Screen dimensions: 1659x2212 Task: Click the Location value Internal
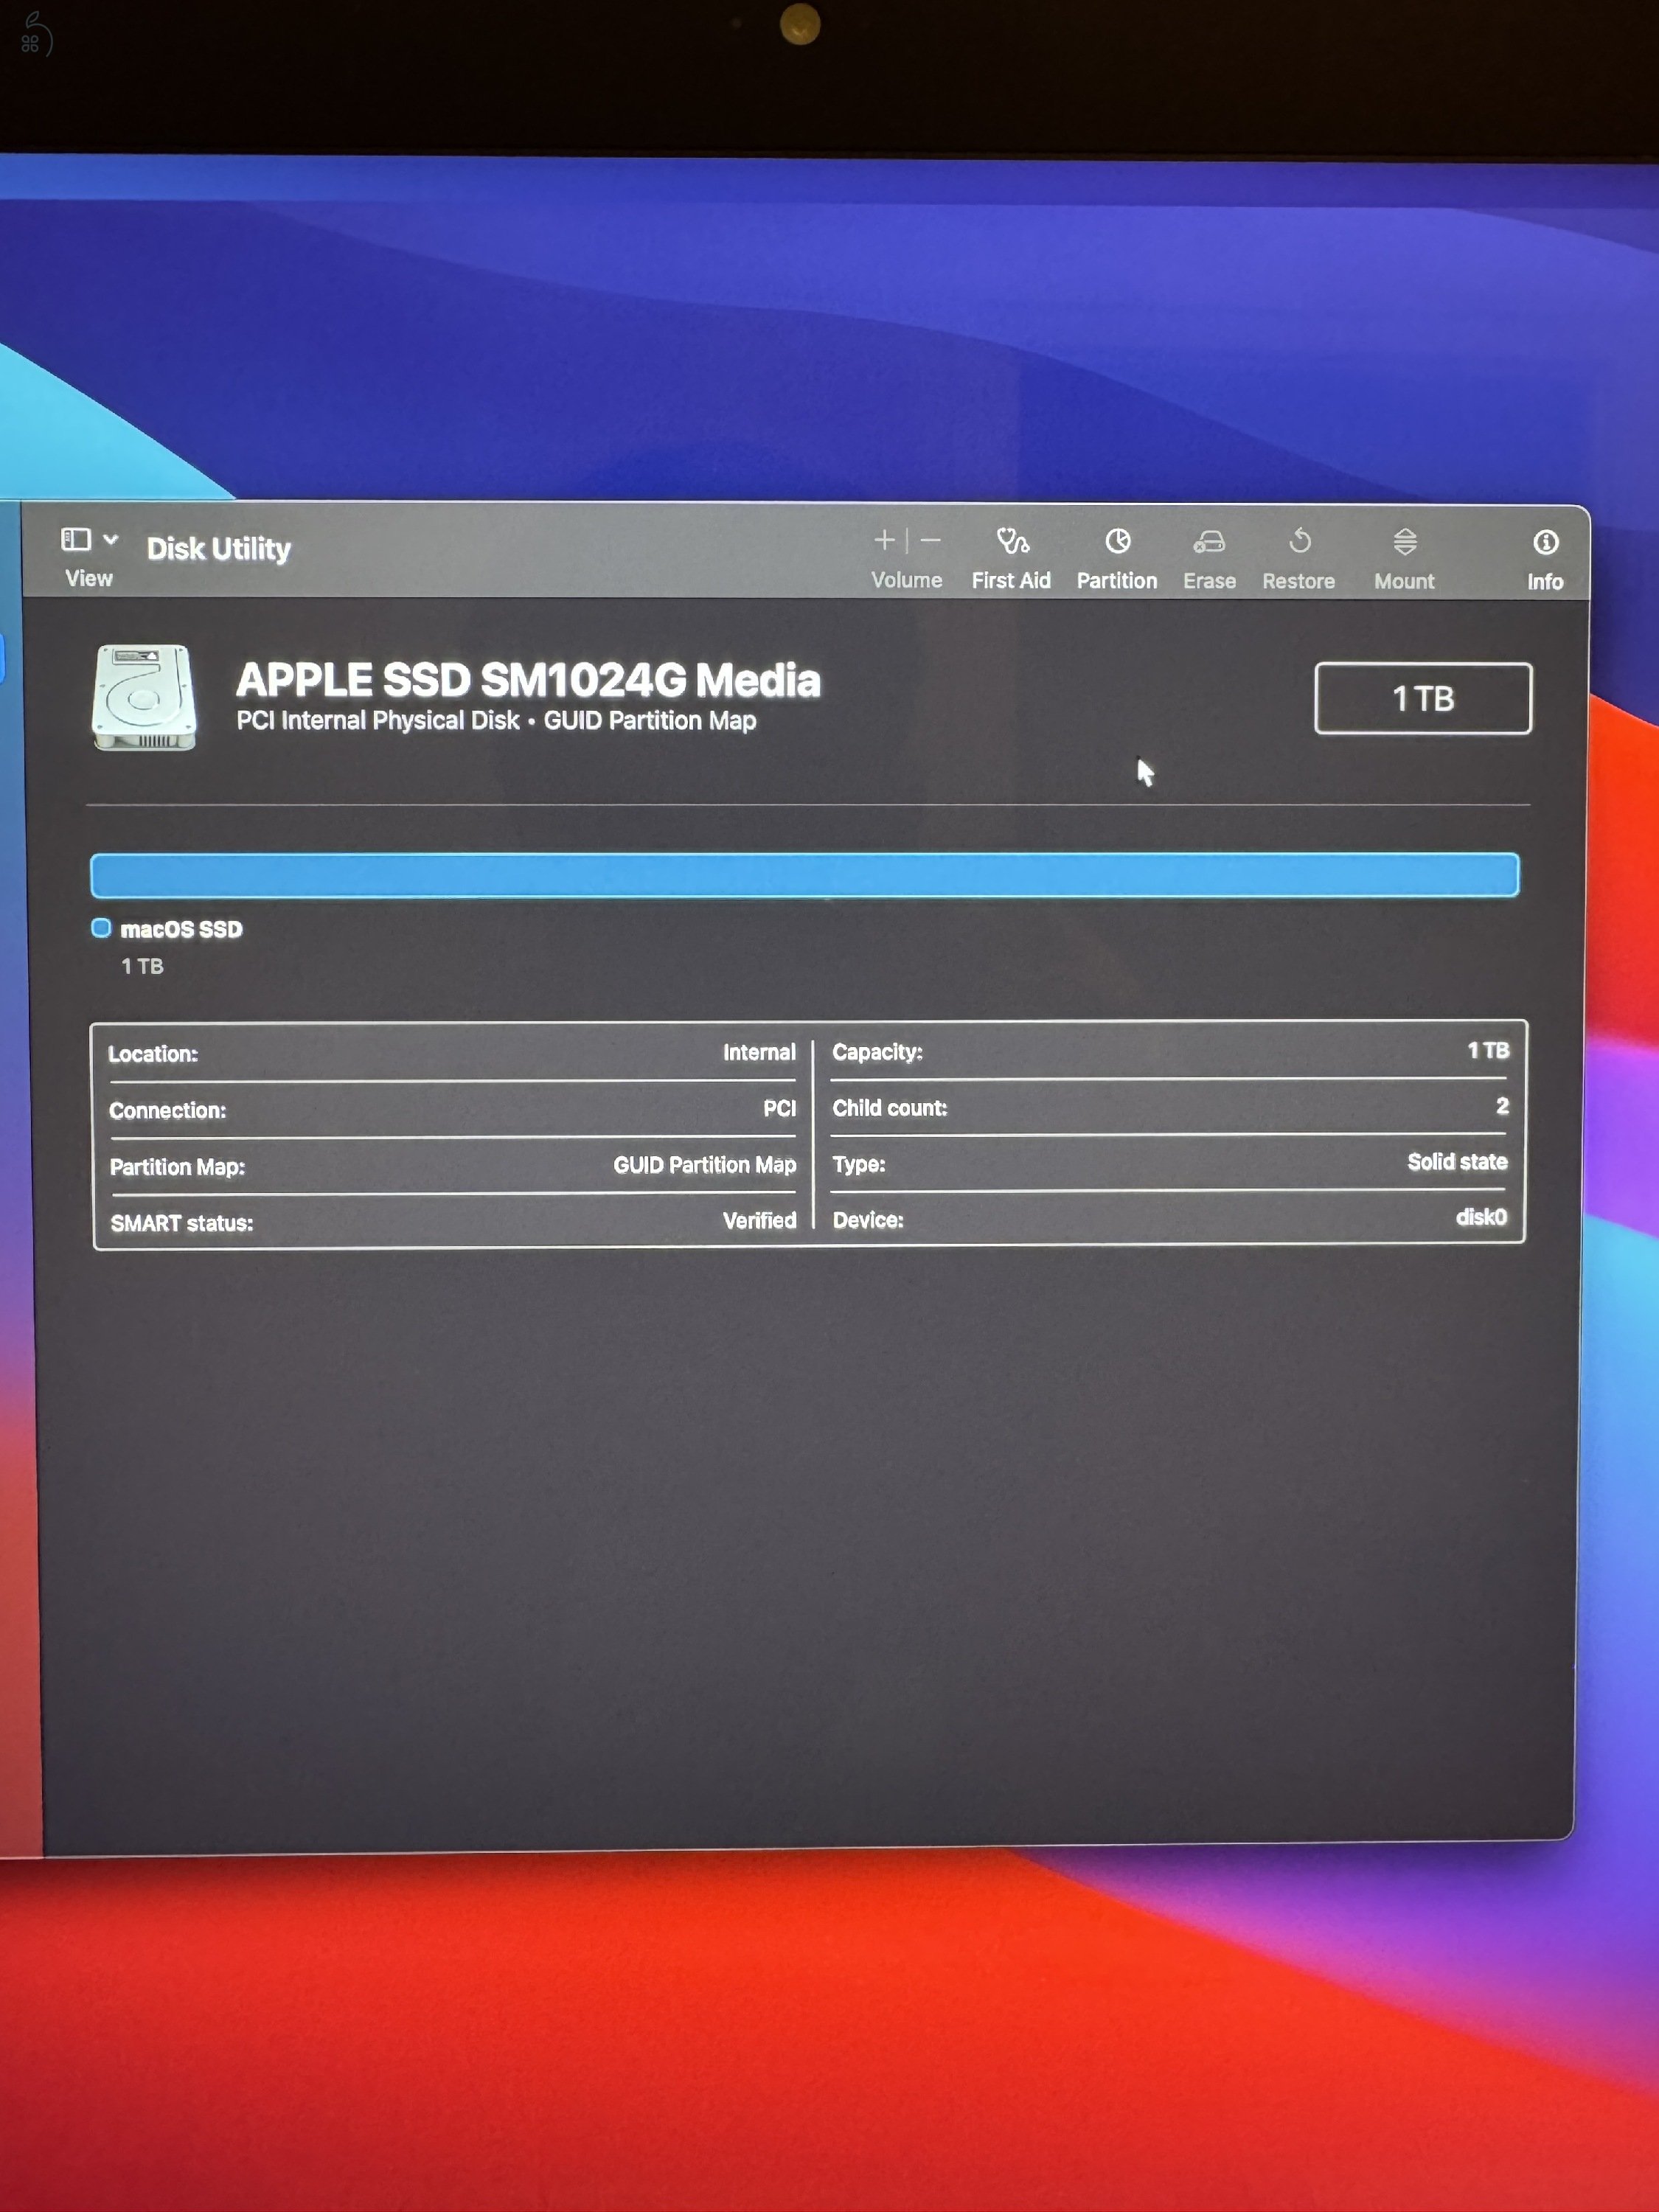(759, 1052)
